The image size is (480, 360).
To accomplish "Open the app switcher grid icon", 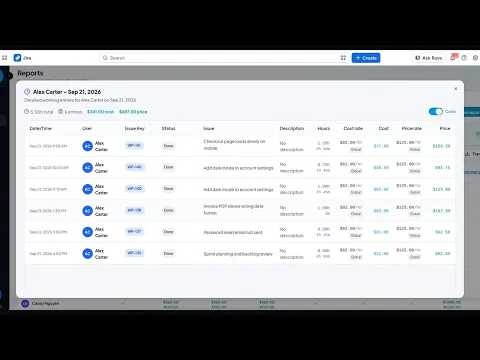I will click(4, 58).
